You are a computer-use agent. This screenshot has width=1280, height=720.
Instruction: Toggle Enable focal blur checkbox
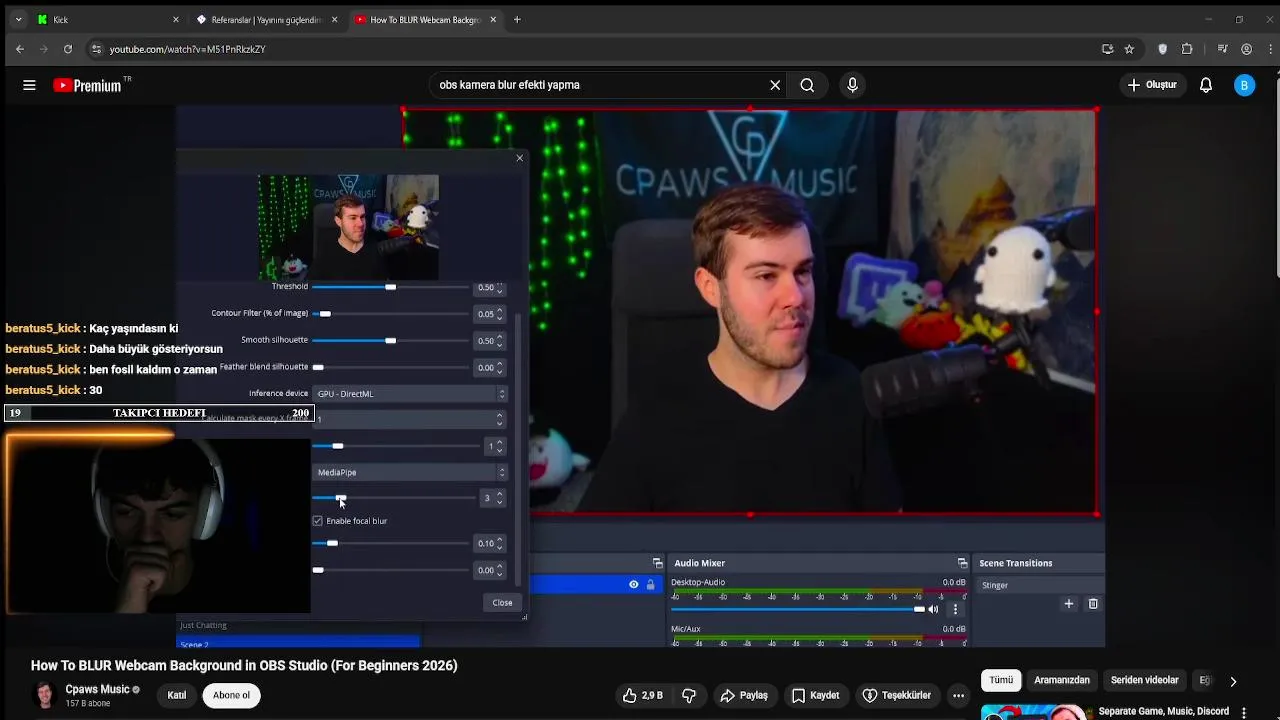click(318, 521)
